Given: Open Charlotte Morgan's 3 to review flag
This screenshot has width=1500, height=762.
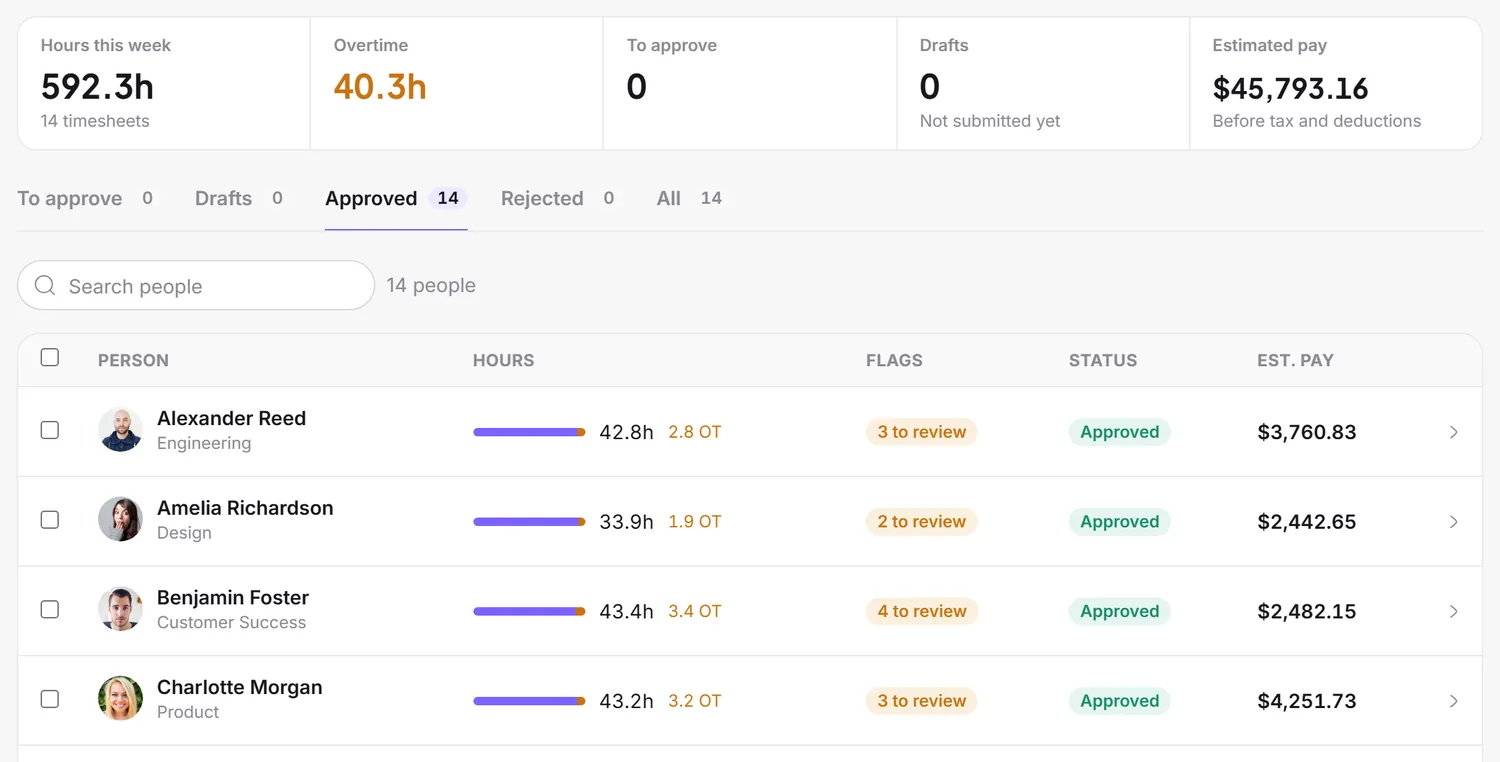Looking at the screenshot, I should click(x=922, y=701).
